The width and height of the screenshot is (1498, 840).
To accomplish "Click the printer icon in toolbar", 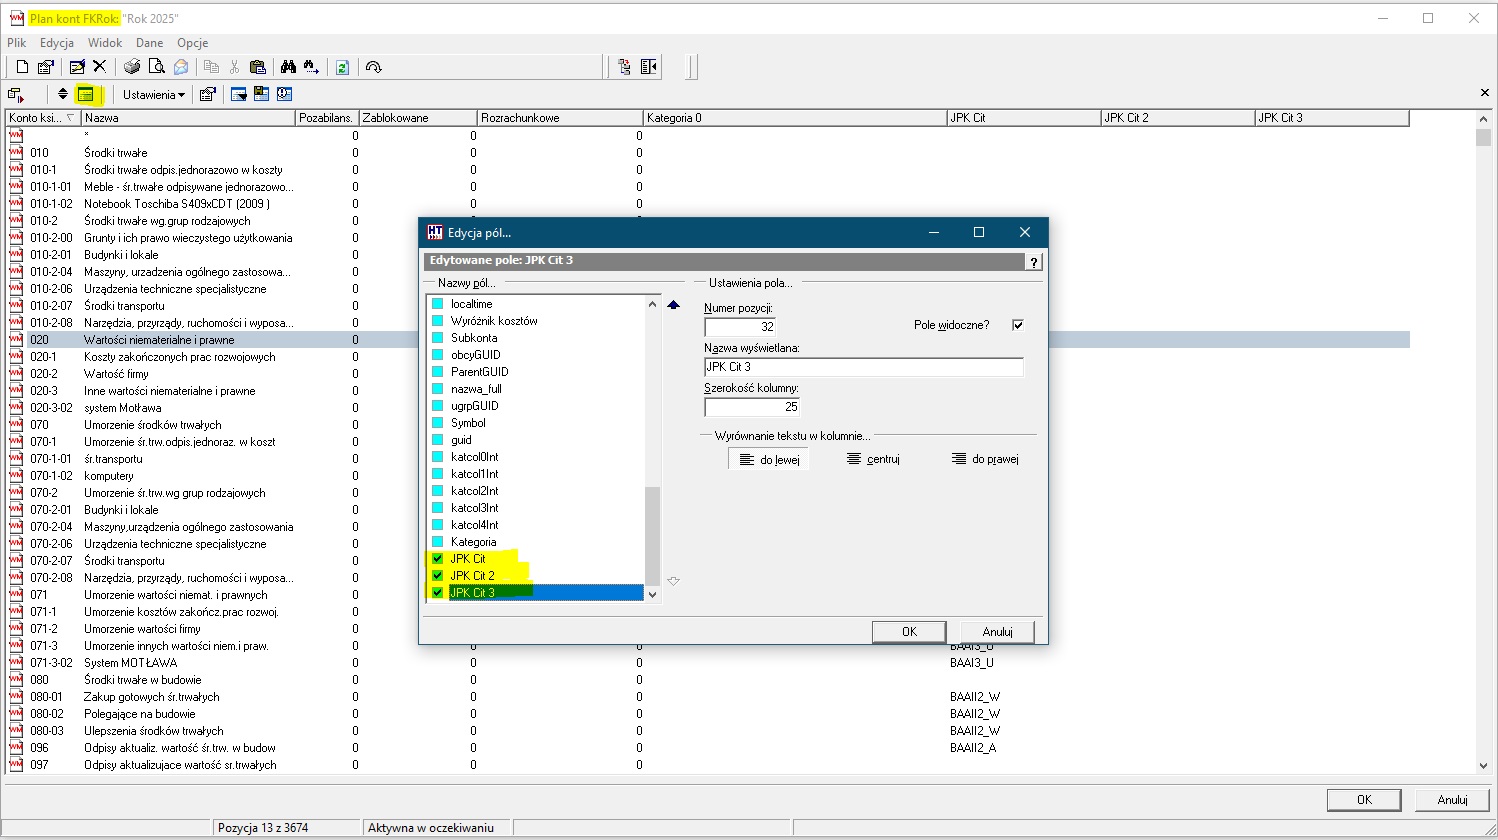I will (x=132, y=67).
